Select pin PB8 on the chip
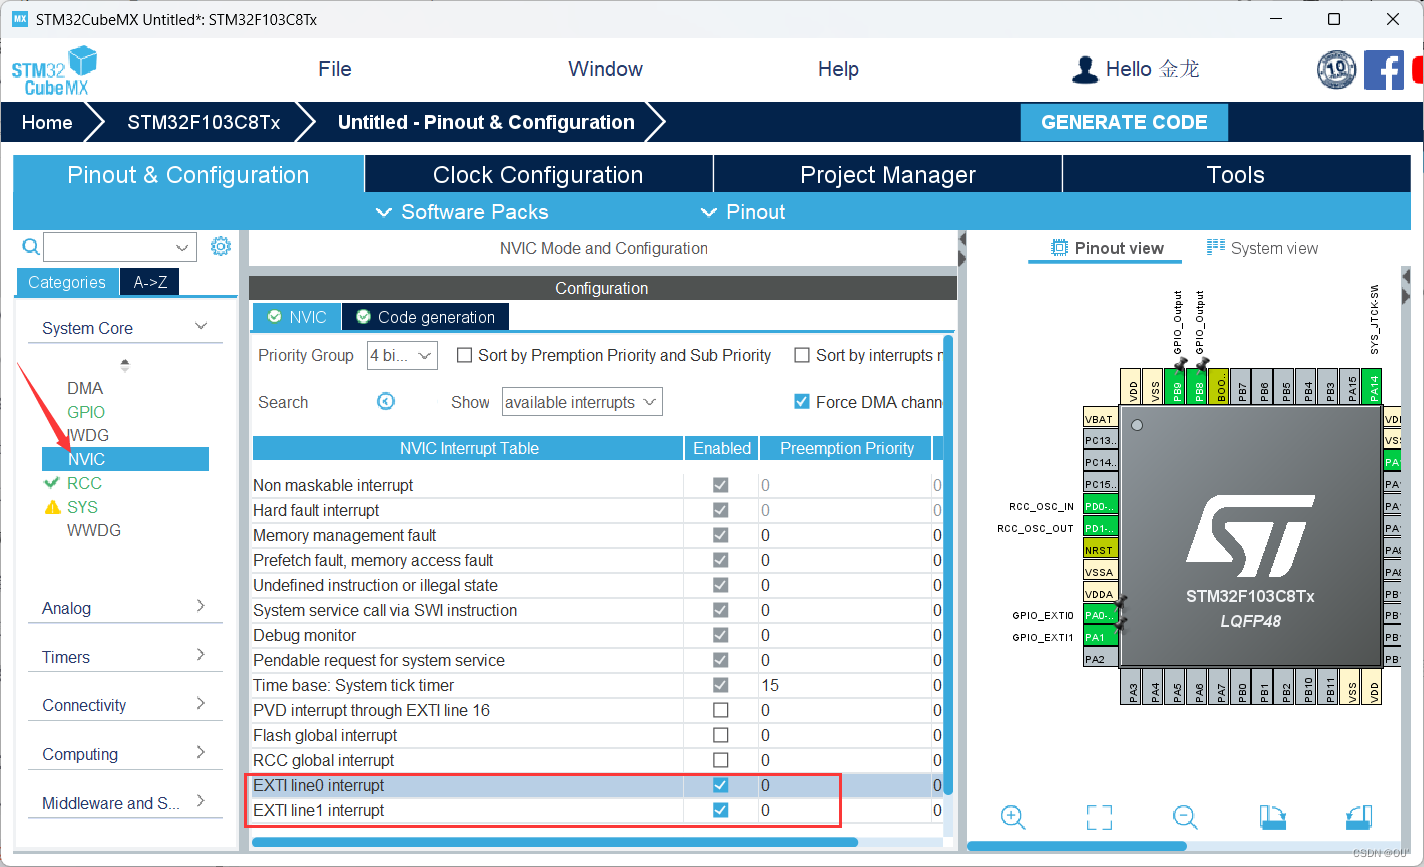1424x867 pixels. pyautogui.click(x=1198, y=386)
